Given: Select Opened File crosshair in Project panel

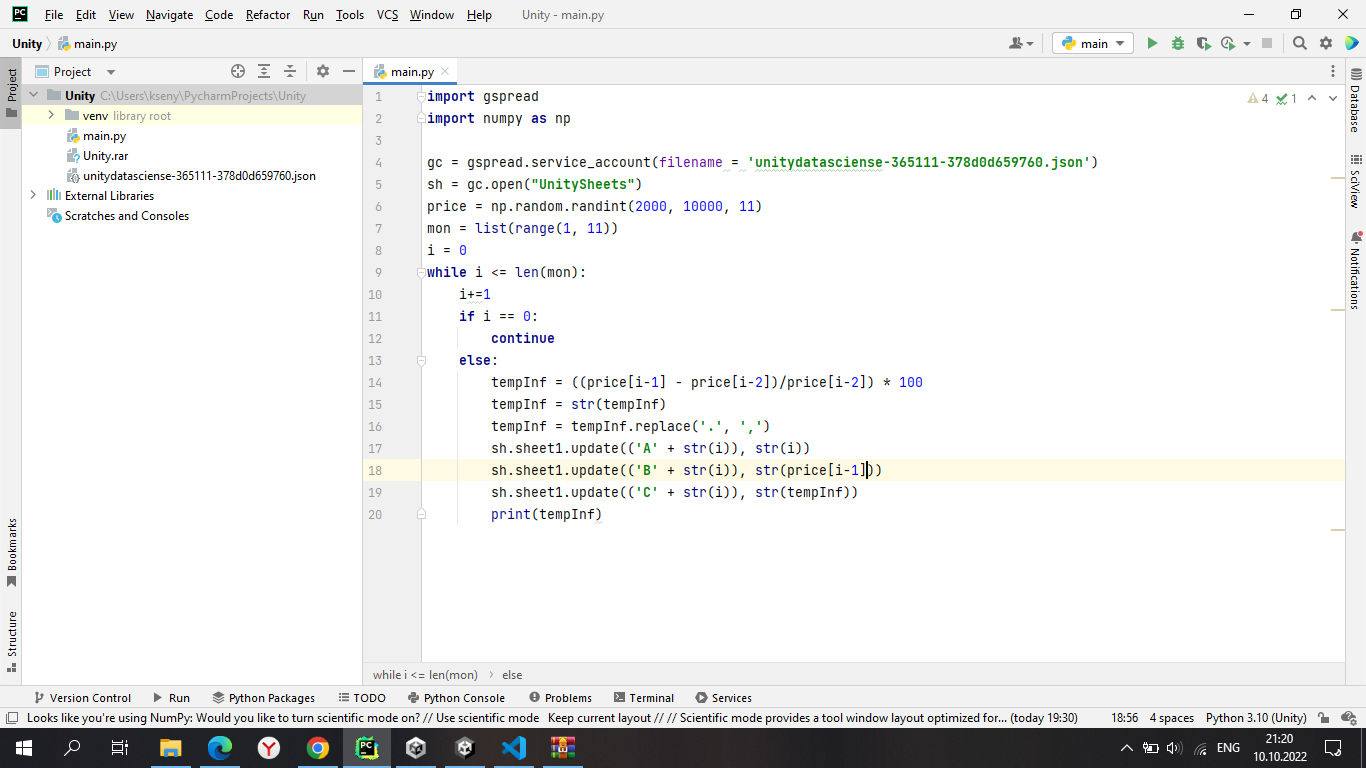Looking at the screenshot, I should (238, 71).
